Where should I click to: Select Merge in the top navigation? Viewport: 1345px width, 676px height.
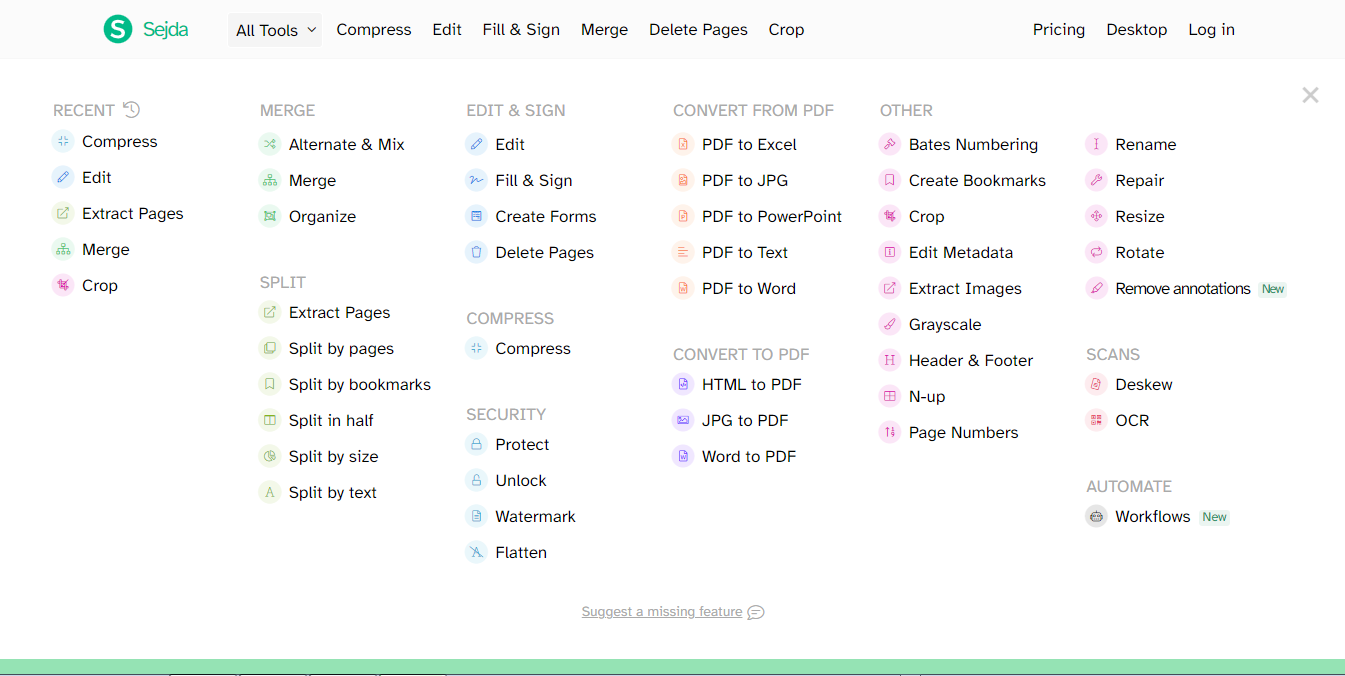click(x=604, y=30)
